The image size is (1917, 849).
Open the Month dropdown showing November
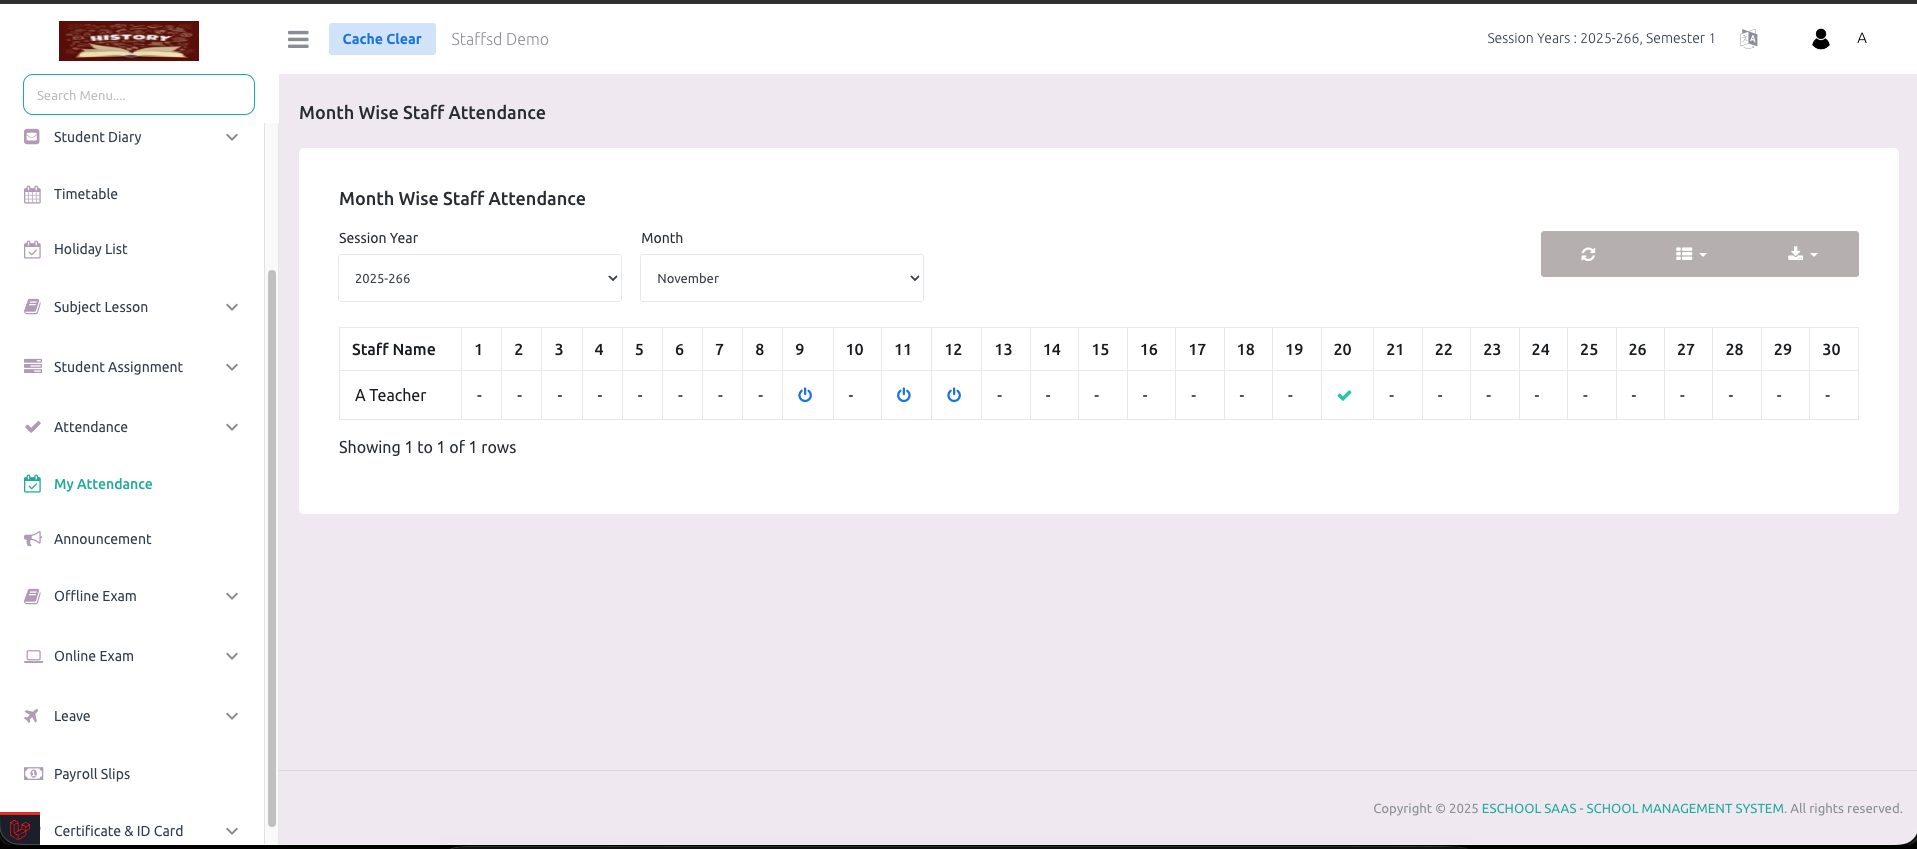click(x=781, y=278)
